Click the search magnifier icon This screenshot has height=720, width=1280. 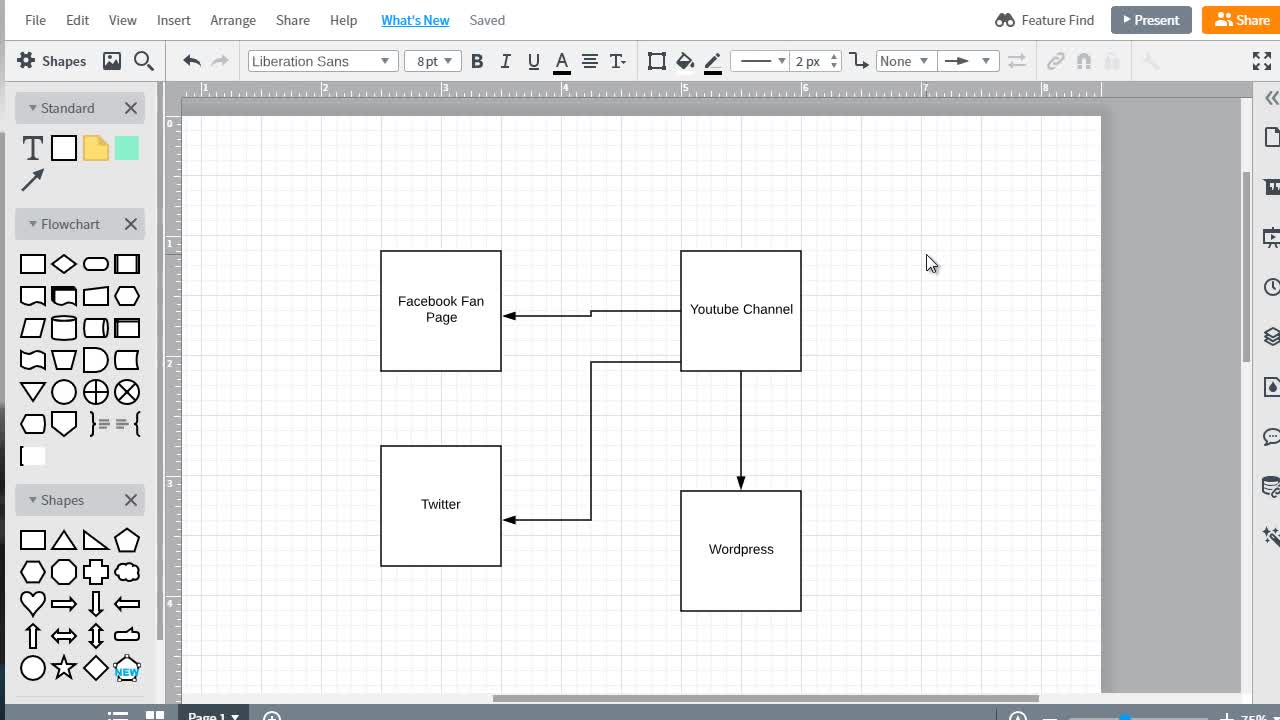pyautogui.click(x=144, y=61)
